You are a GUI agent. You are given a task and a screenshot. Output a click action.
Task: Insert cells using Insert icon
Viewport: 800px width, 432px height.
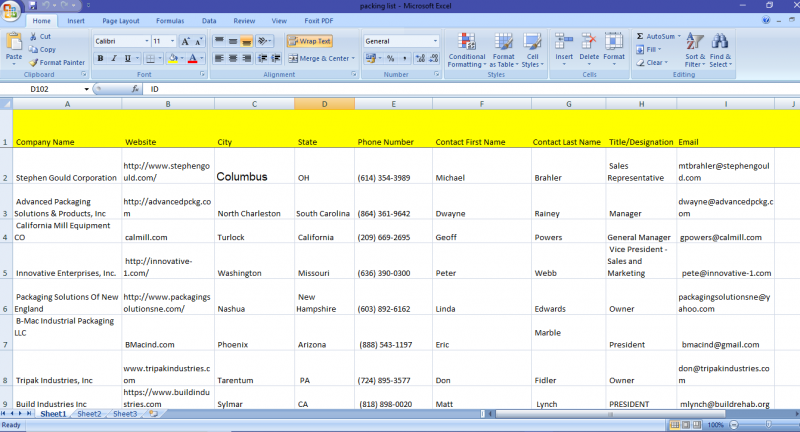(x=564, y=41)
